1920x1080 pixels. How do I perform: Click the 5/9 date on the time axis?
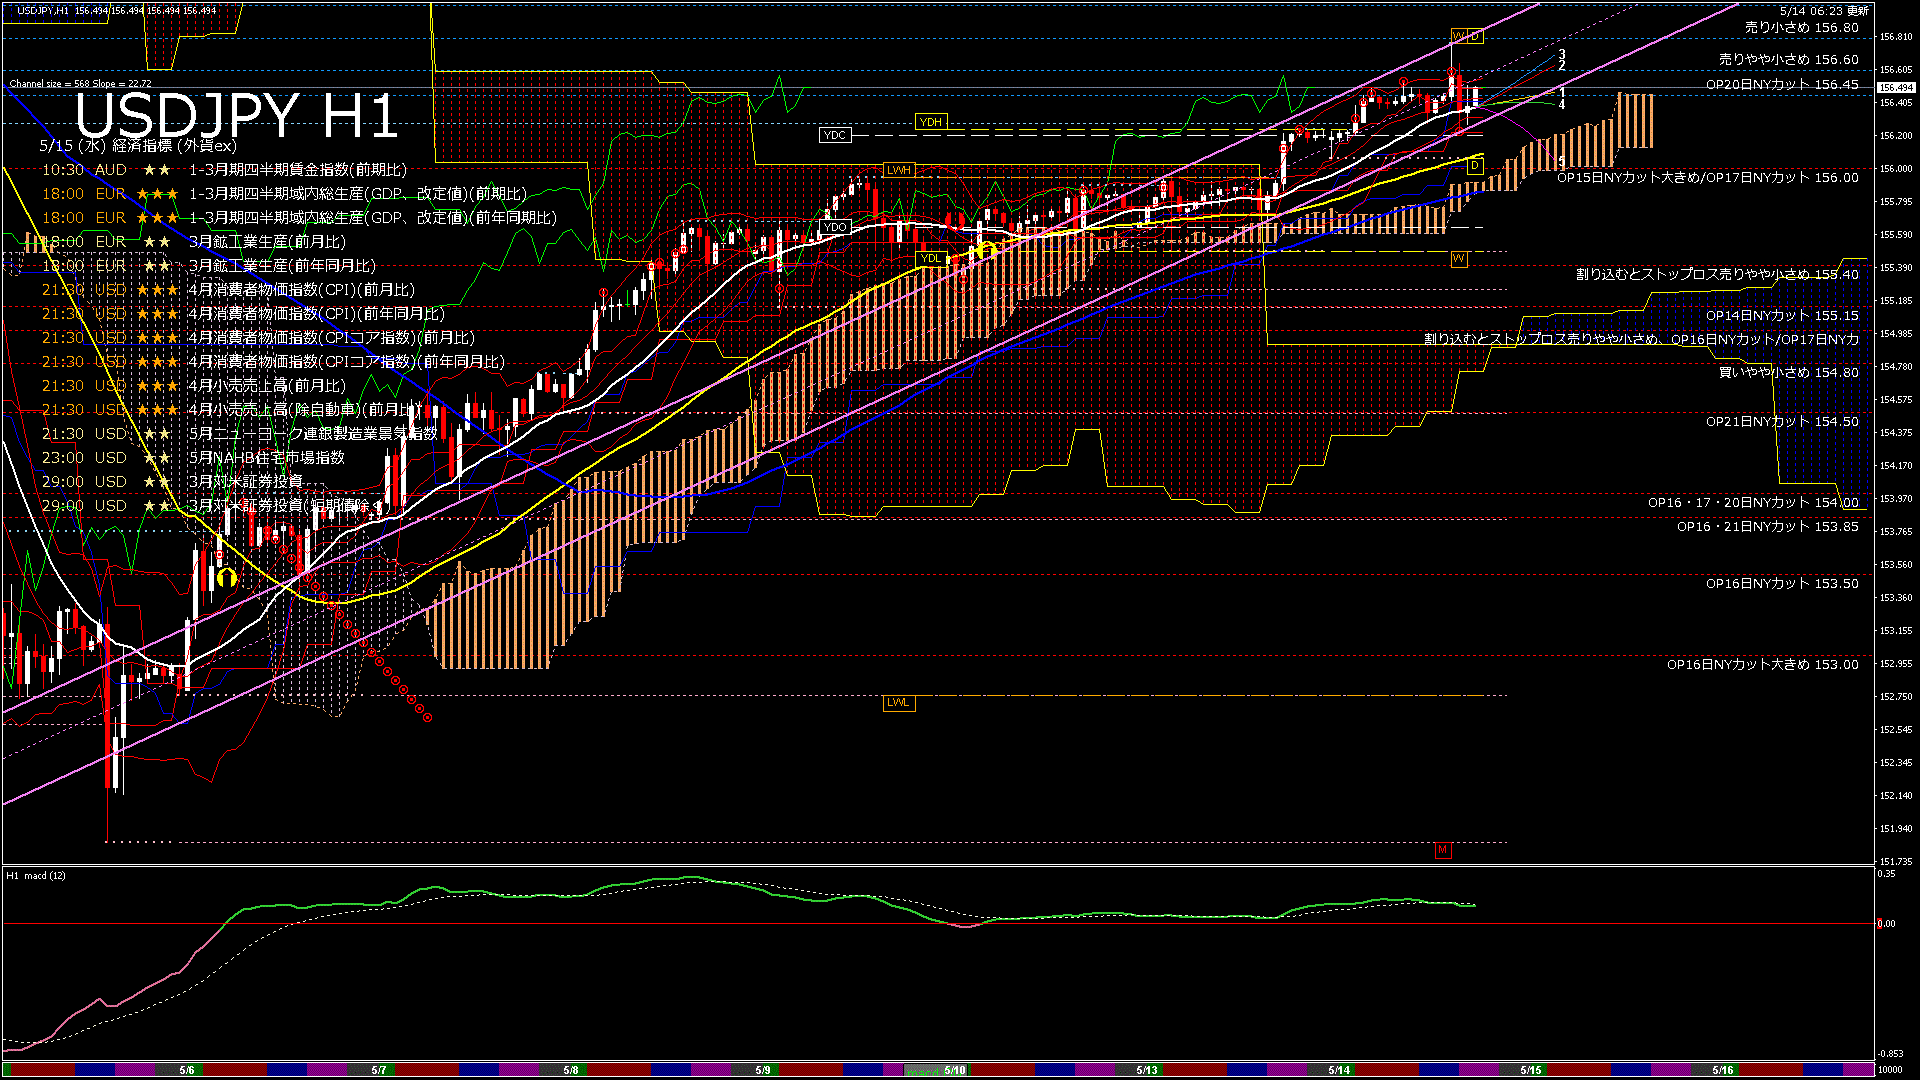pyautogui.click(x=763, y=1070)
